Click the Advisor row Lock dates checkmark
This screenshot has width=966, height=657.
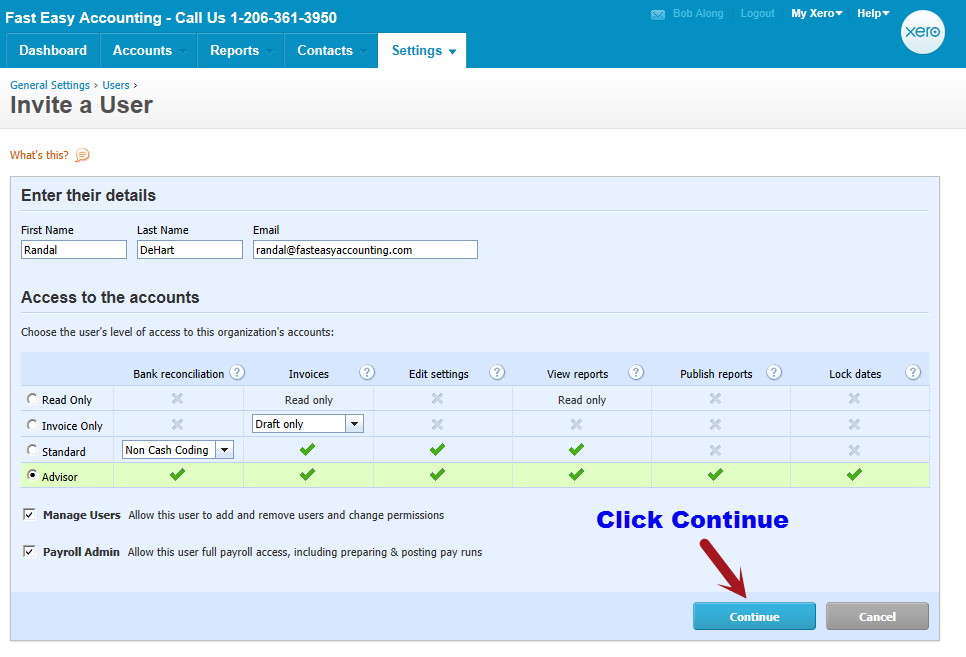pos(854,475)
